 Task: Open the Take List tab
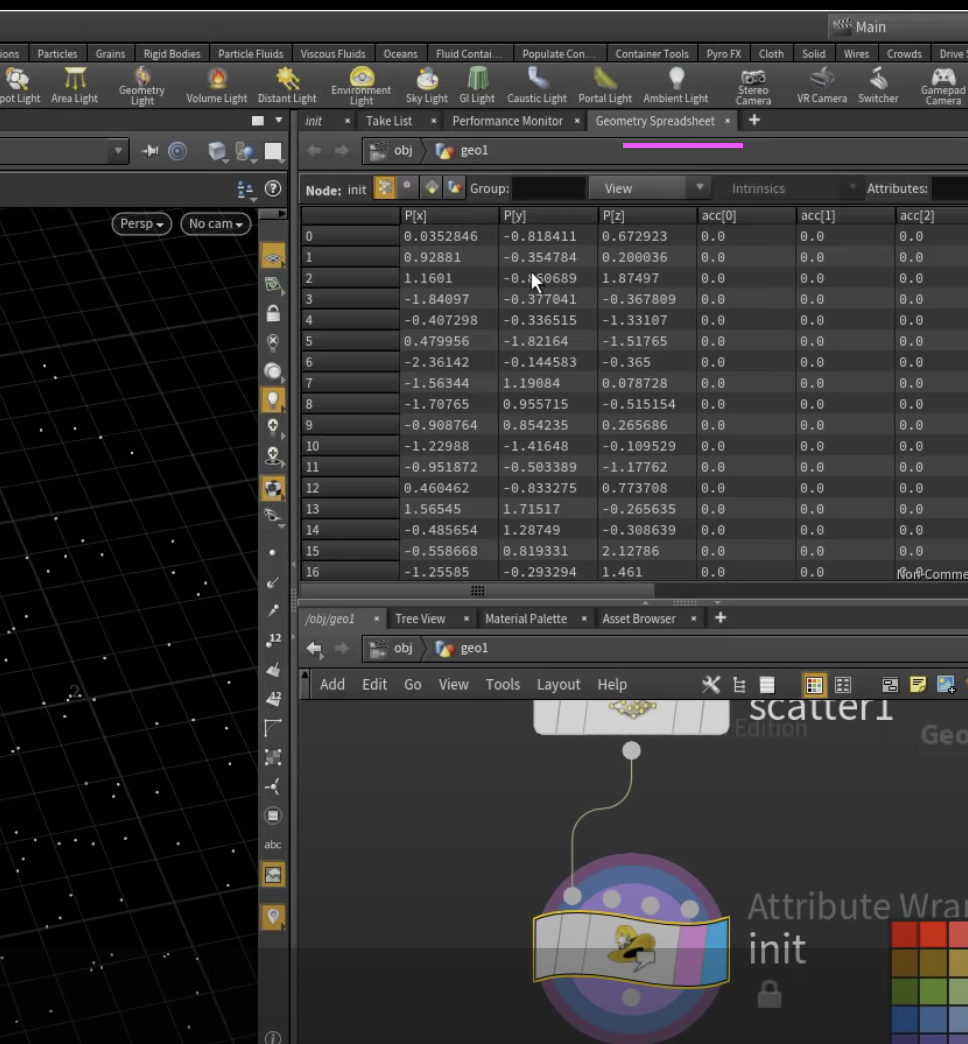click(x=389, y=121)
